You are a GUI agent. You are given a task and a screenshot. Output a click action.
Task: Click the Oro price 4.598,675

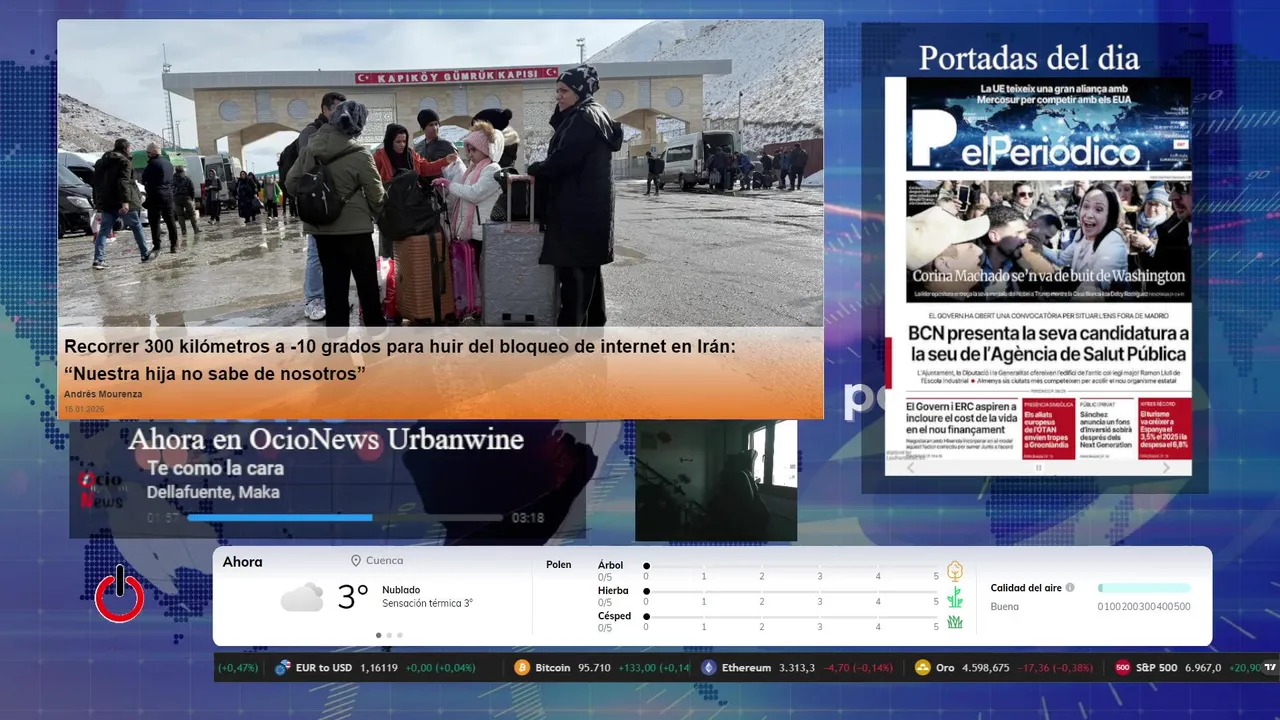986,667
